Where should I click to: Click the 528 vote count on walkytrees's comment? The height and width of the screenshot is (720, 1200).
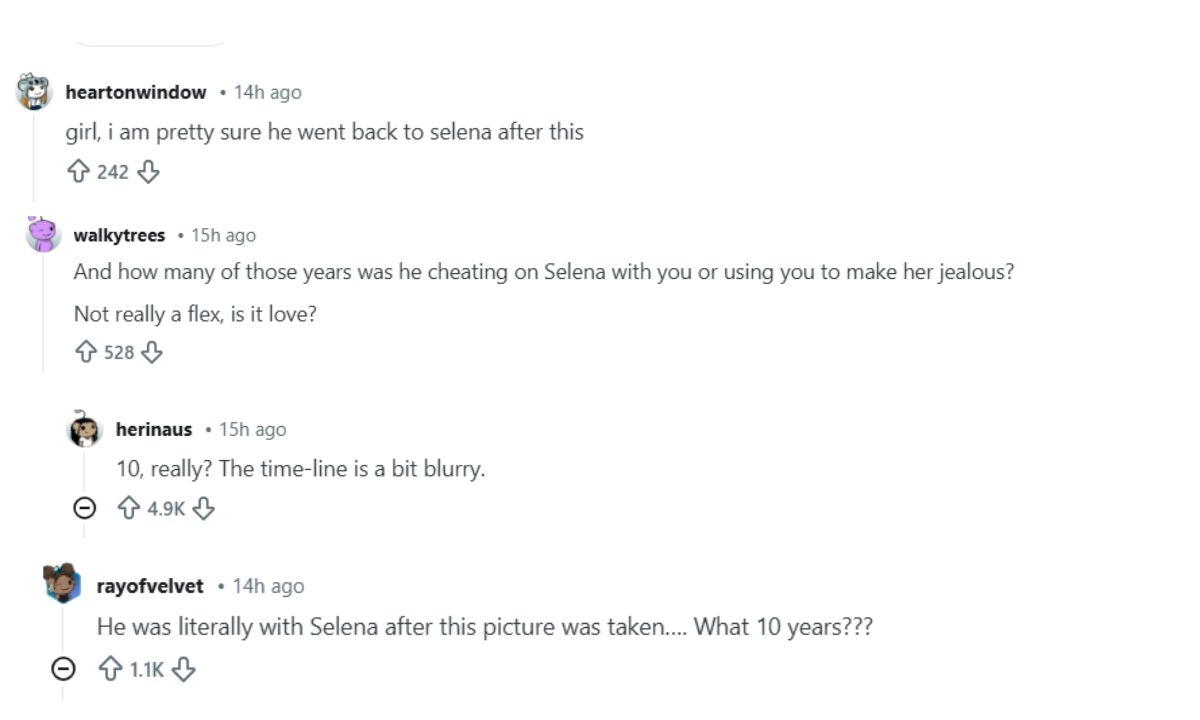(118, 351)
